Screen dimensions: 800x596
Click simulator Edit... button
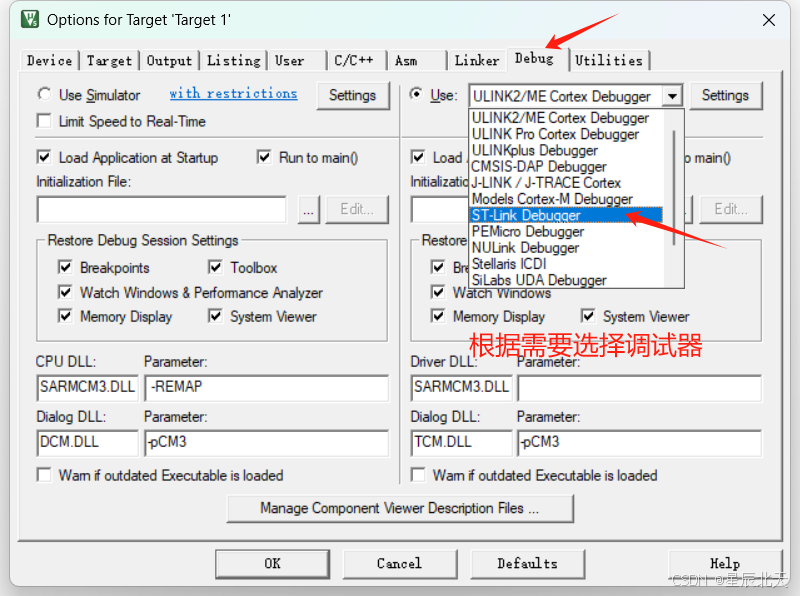[357, 210]
